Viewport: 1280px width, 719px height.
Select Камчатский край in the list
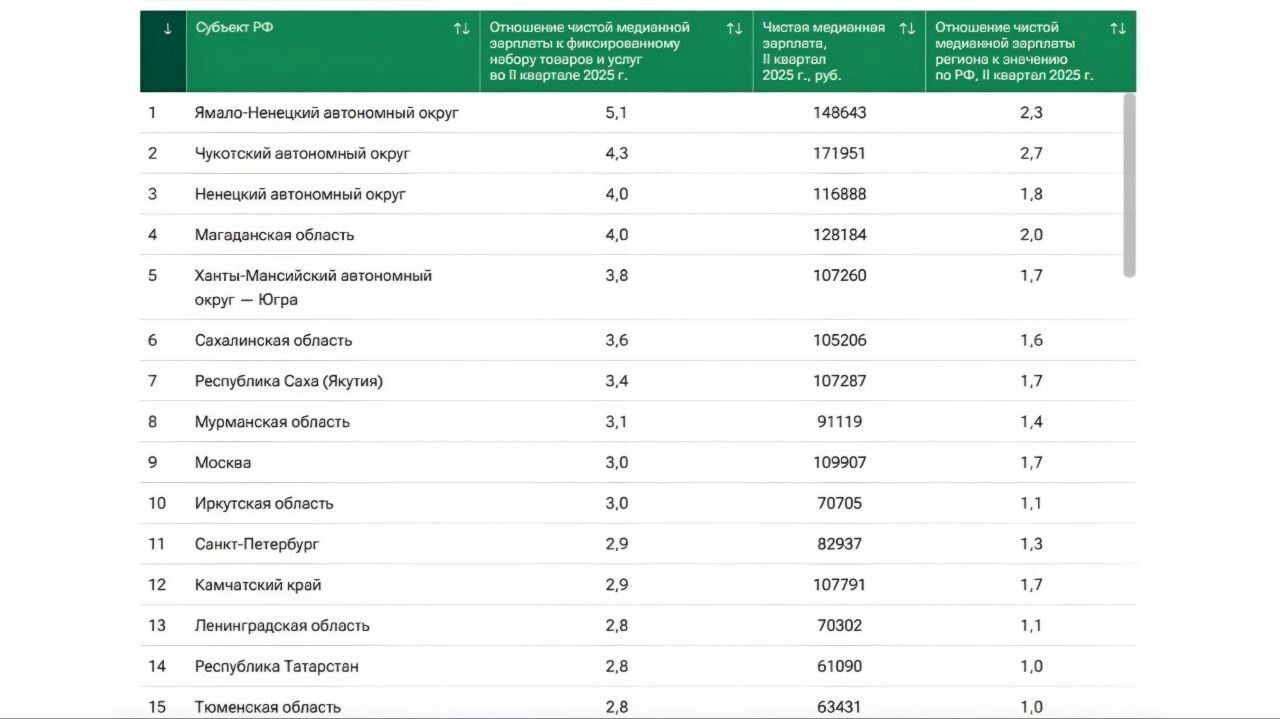tap(257, 585)
